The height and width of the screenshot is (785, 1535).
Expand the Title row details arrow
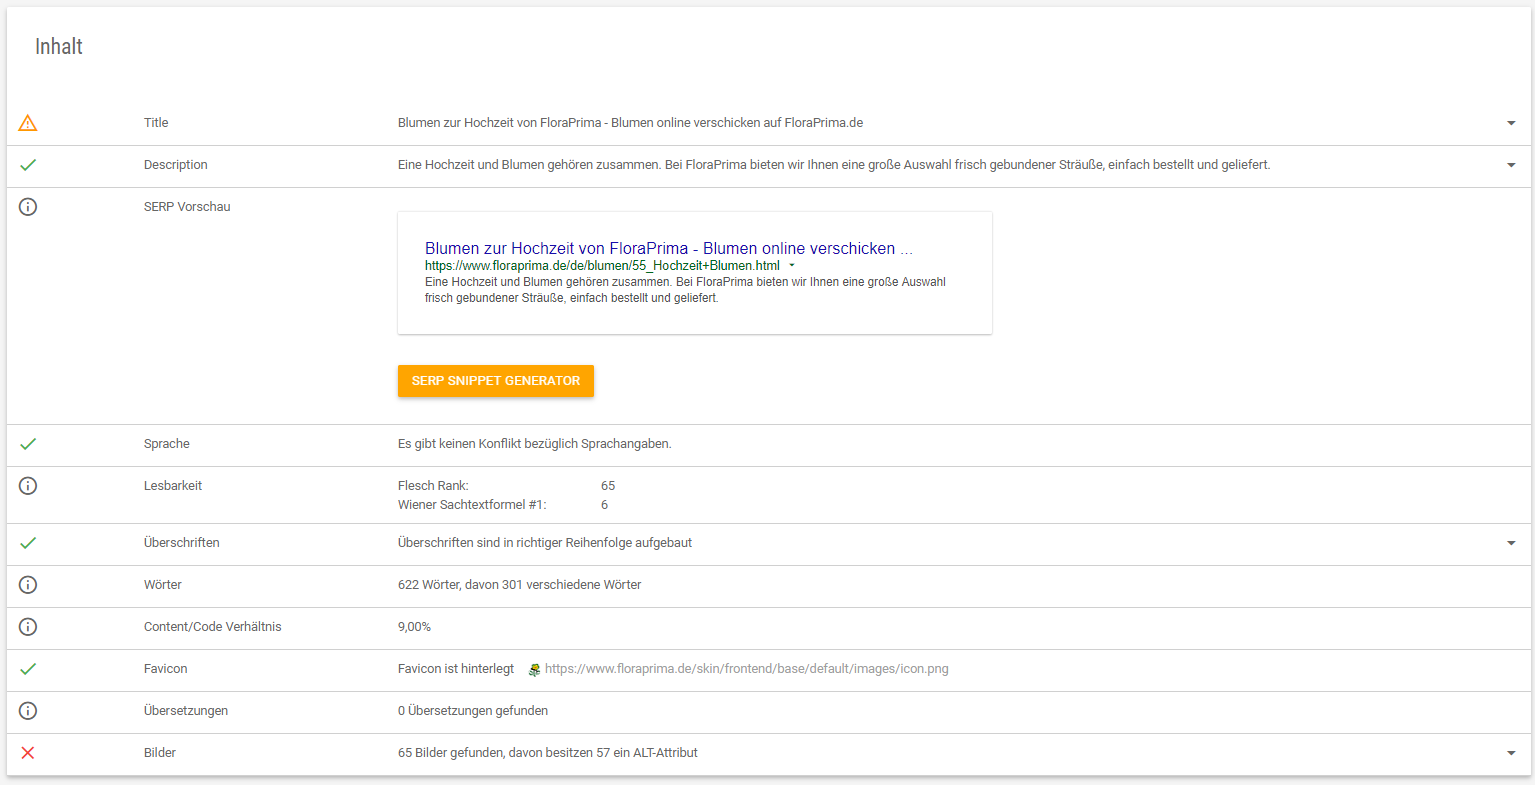coord(1511,123)
